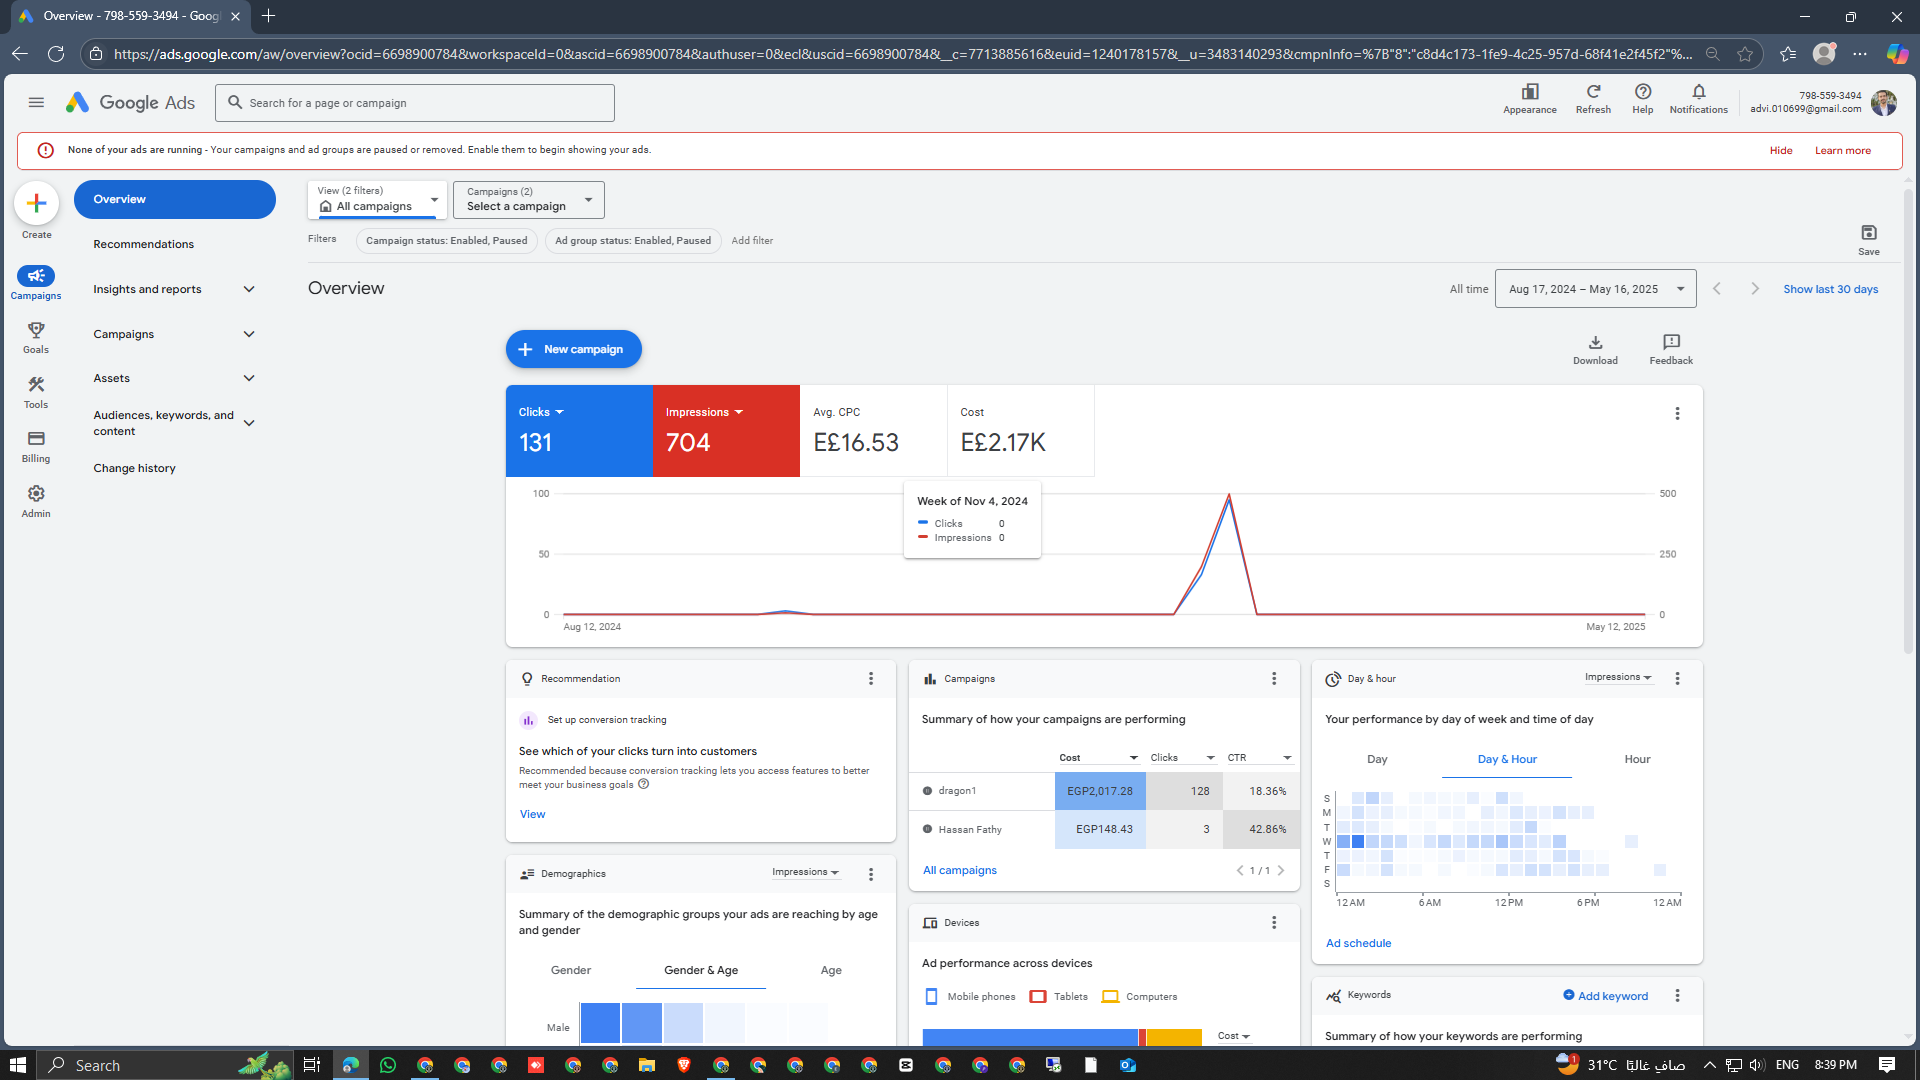
Task: Open Change history page
Action: click(134, 468)
